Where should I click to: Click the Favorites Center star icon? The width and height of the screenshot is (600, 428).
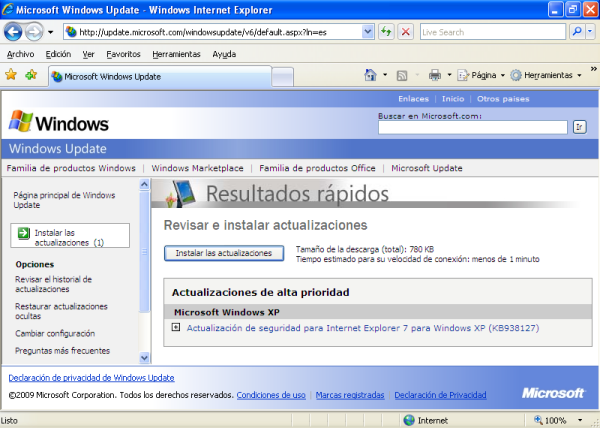[x=11, y=75]
